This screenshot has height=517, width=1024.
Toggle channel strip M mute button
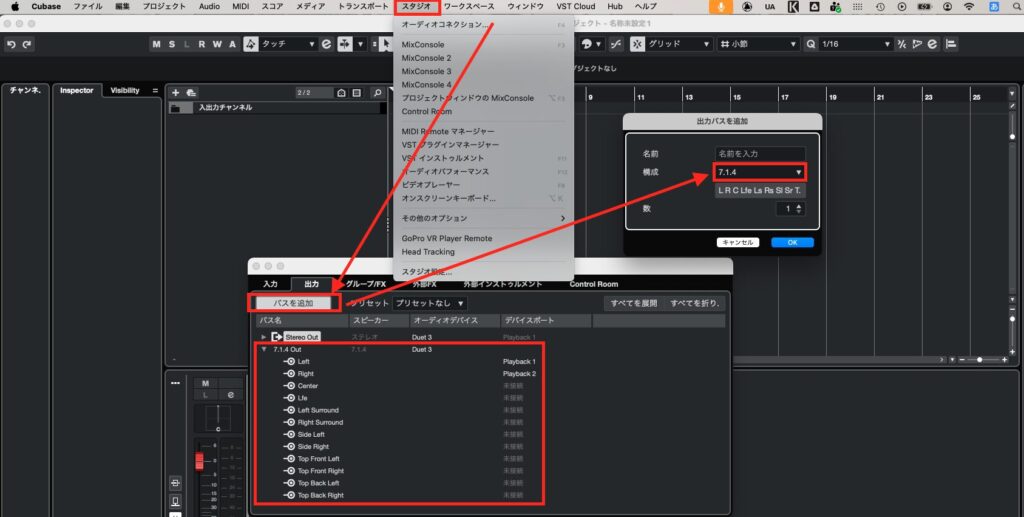(204, 383)
